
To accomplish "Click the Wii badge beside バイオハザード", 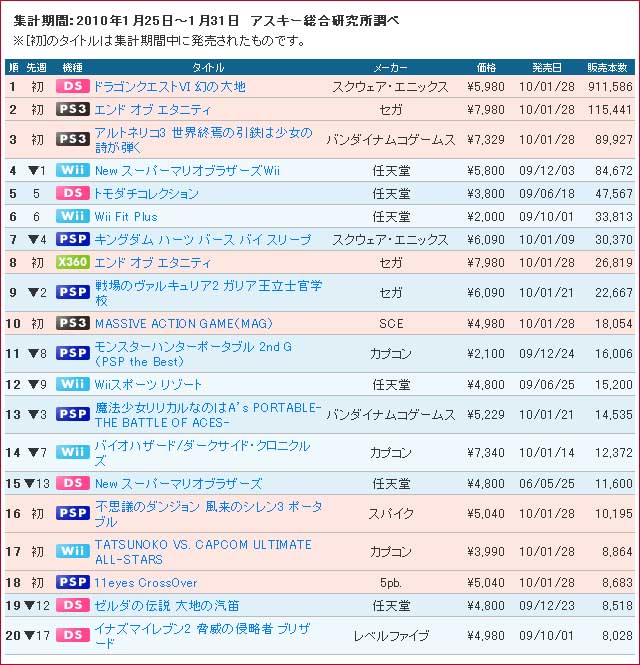I will pyautogui.click(x=73, y=452).
